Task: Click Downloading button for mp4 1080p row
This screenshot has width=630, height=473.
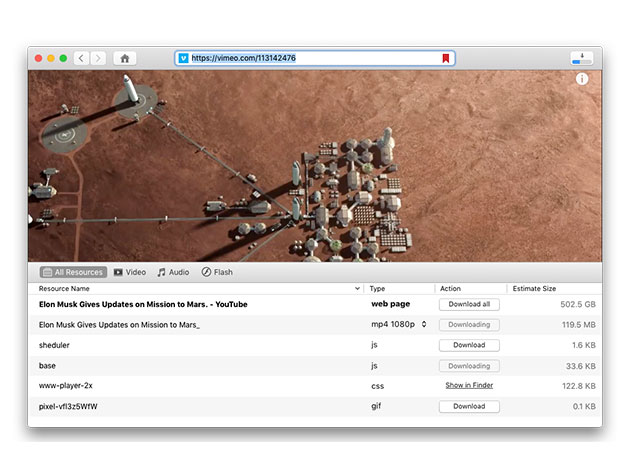Action: pyautogui.click(x=469, y=325)
